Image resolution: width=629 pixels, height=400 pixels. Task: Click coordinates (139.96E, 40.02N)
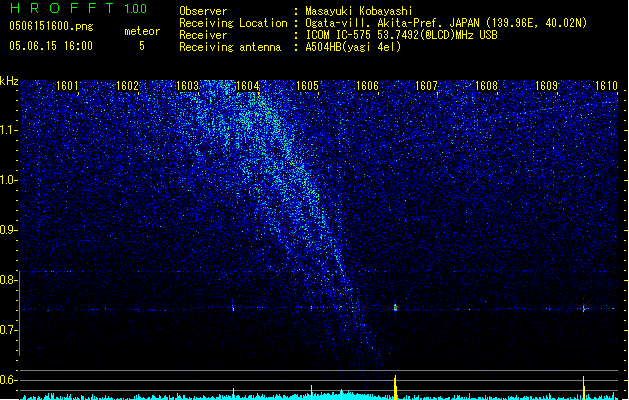(x=536, y=23)
